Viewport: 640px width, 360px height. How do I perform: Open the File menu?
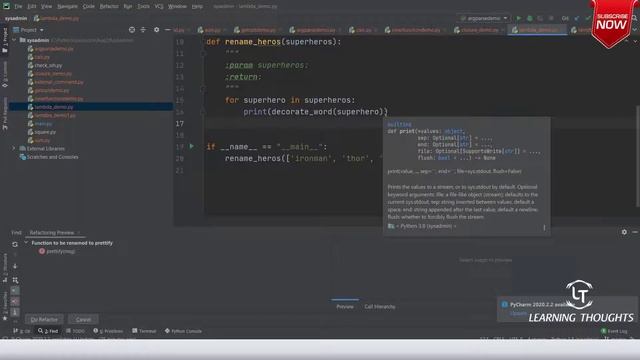pos(18,7)
